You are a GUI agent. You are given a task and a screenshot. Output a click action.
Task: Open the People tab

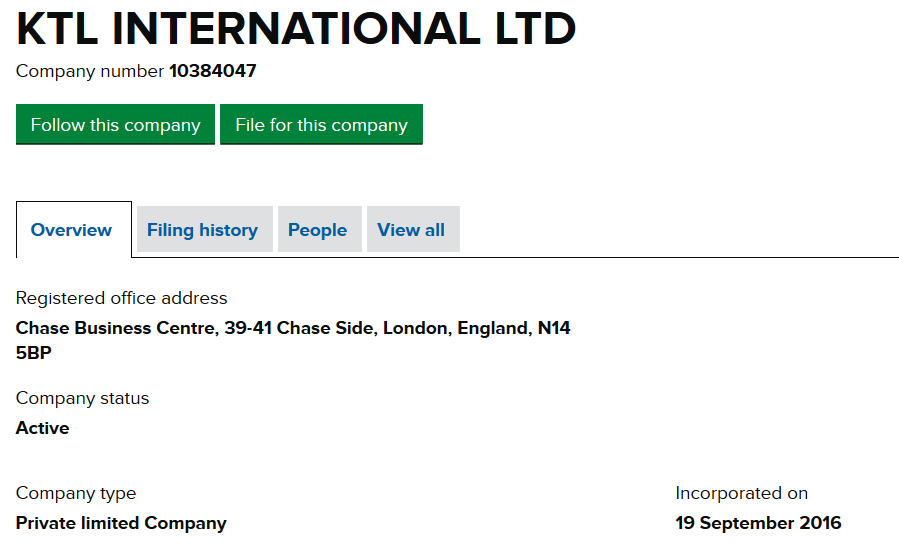(x=318, y=230)
